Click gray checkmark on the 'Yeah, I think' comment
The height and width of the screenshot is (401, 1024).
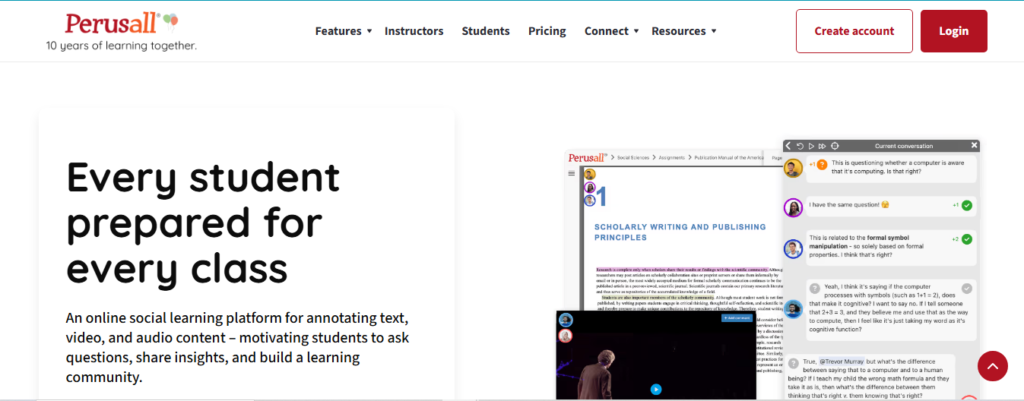tap(967, 288)
